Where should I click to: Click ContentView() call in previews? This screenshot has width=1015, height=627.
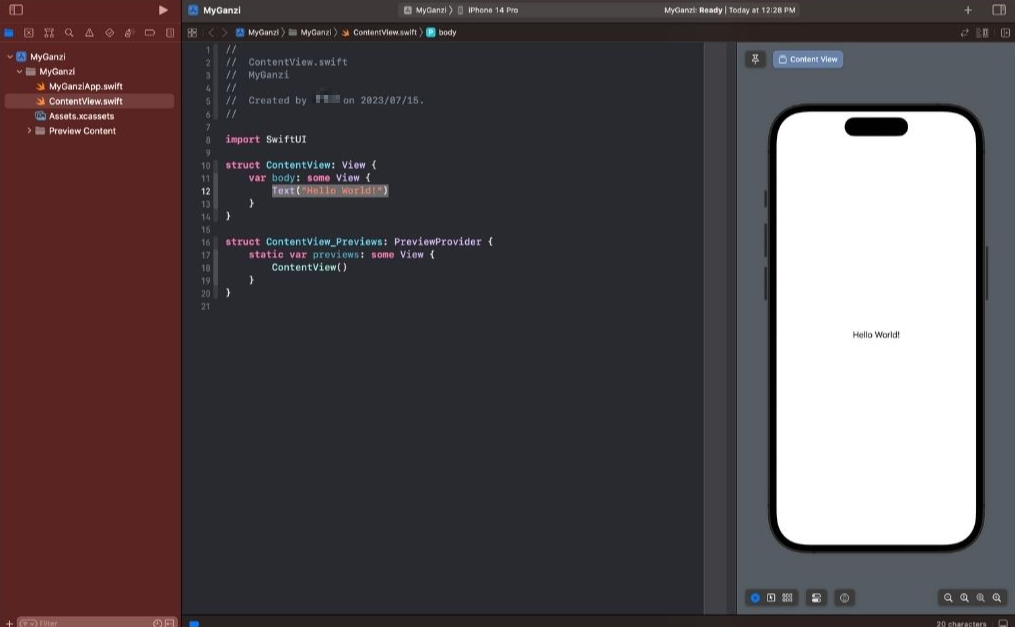(x=309, y=267)
